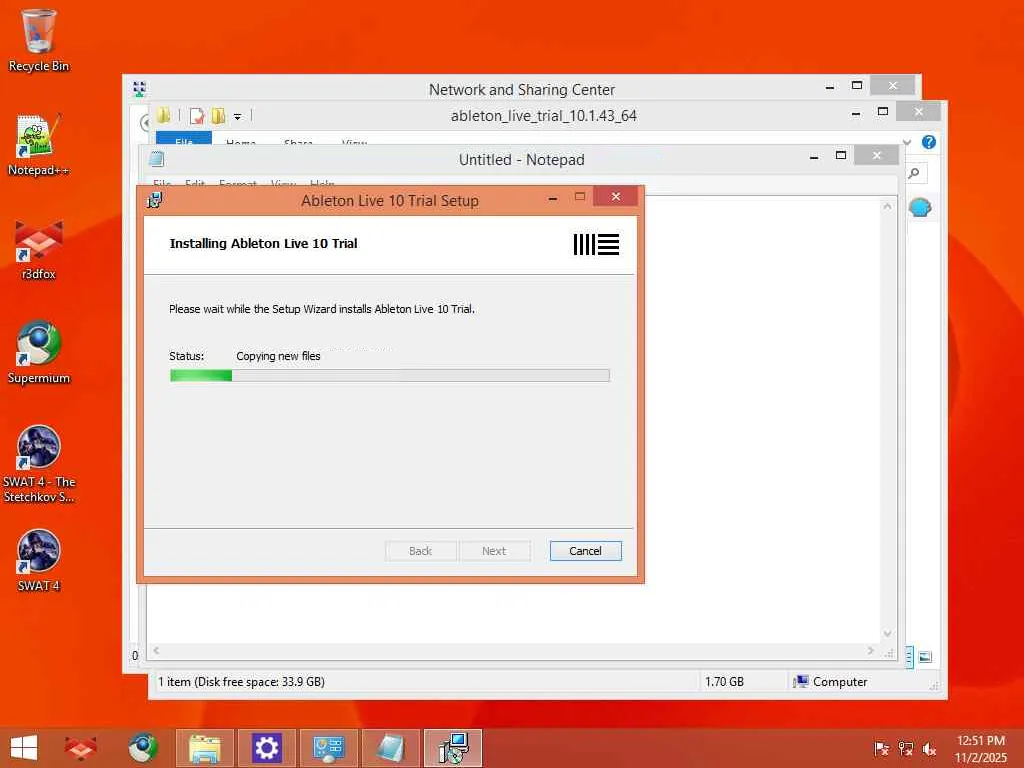The width and height of the screenshot is (1024, 768).
Task: Open the View tab in Explorer ribbon
Action: (355, 141)
